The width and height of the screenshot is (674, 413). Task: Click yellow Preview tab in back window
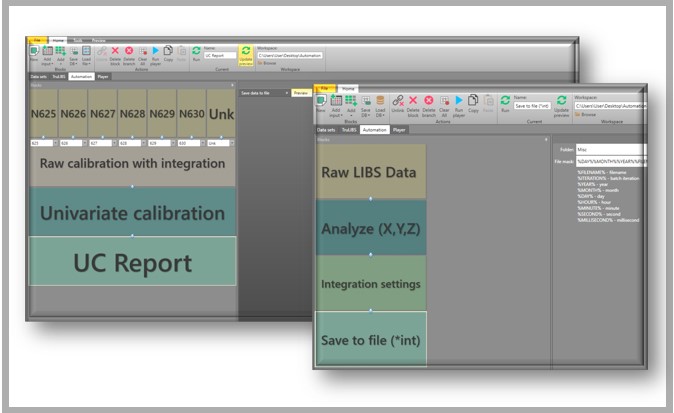[x=301, y=93]
